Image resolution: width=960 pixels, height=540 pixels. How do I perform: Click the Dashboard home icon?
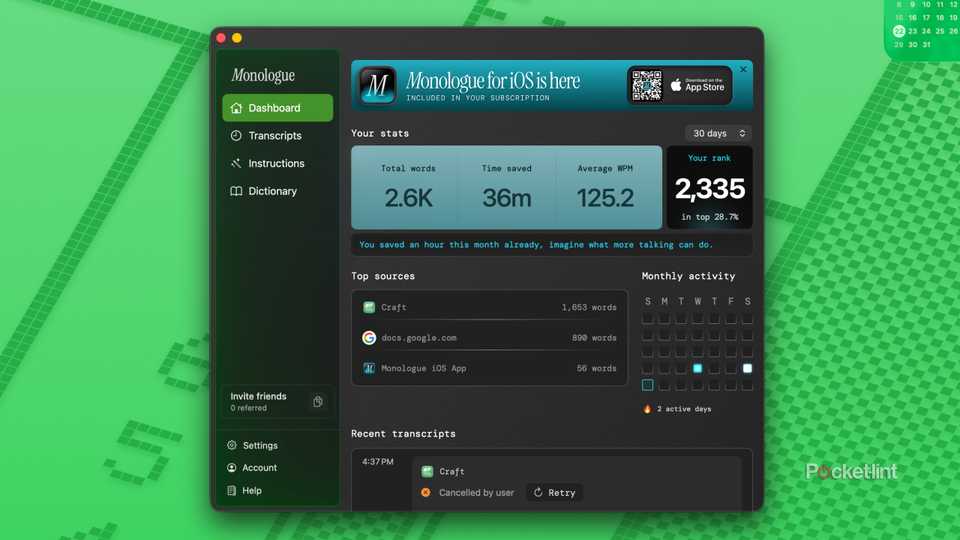[x=236, y=108]
